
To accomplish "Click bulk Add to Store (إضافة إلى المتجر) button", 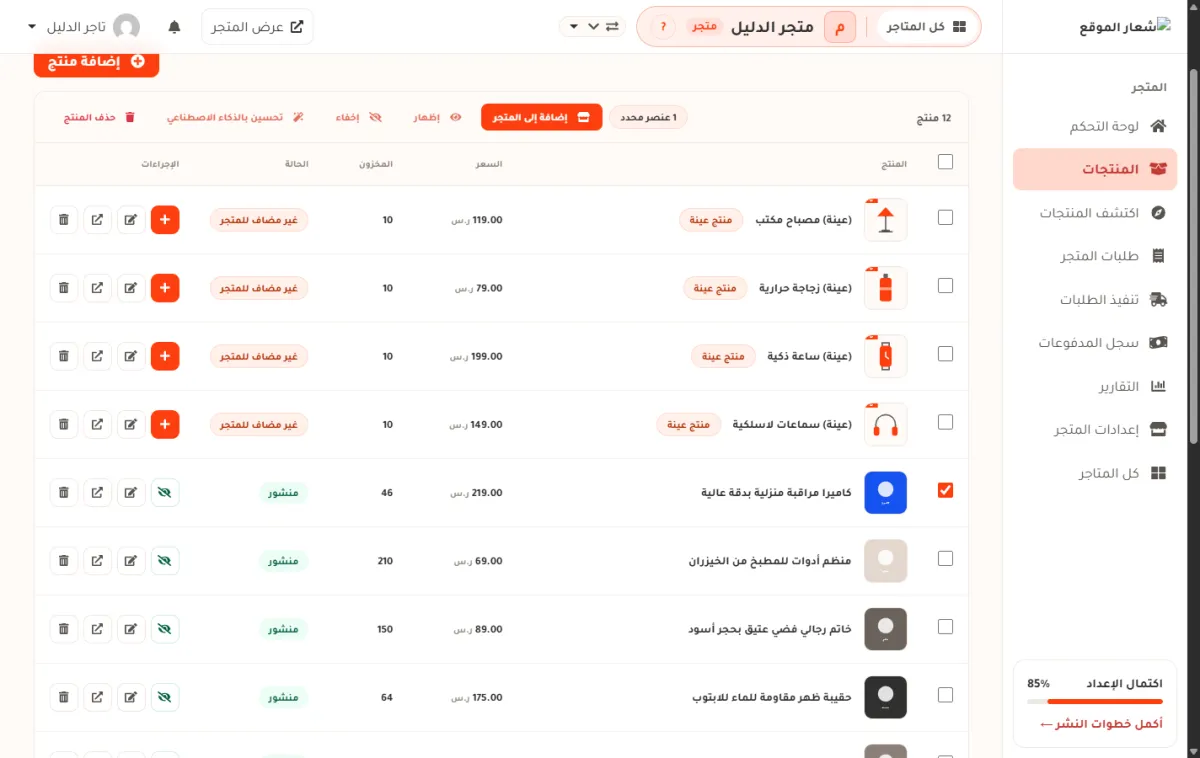I will pos(541,117).
